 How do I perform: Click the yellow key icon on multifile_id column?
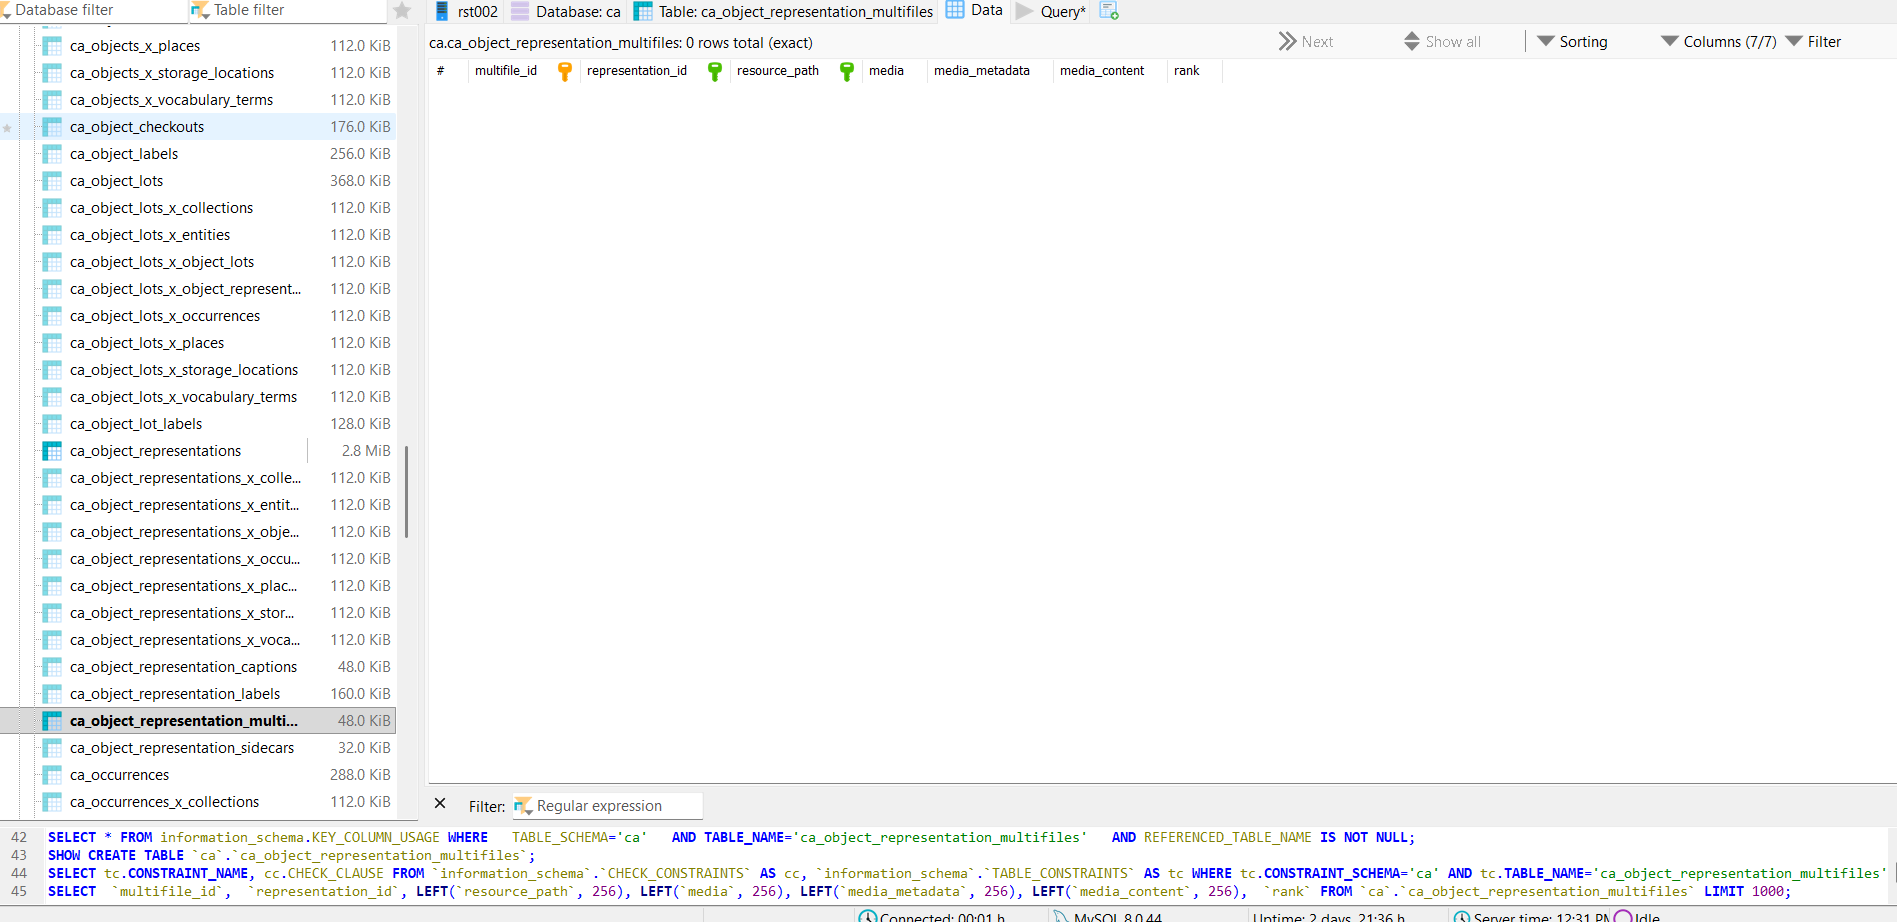[565, 71]
